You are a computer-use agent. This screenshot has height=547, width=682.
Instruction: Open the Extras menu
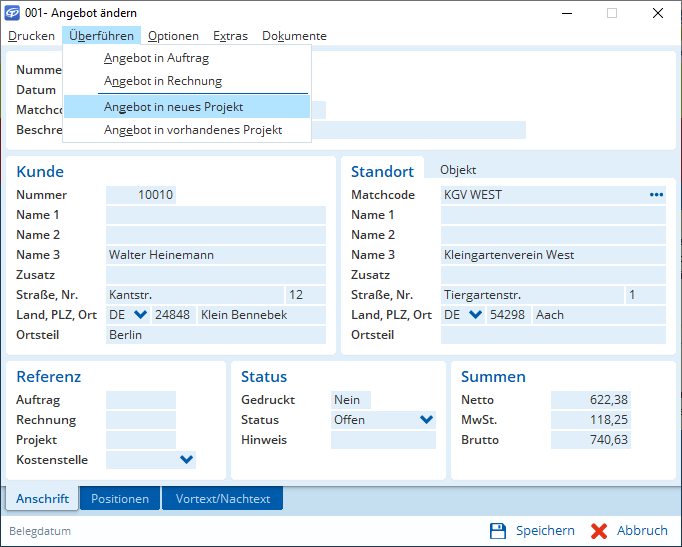click(x=230, y=36)
